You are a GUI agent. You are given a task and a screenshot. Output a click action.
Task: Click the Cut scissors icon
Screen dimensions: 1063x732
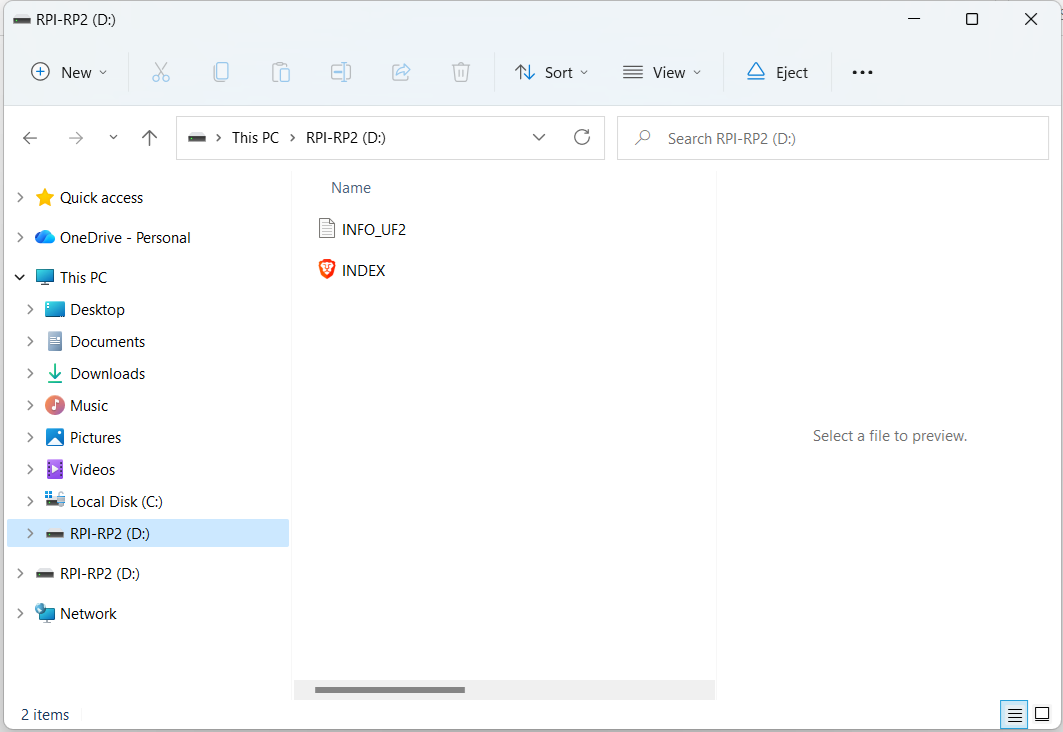(x=161, y=72)
